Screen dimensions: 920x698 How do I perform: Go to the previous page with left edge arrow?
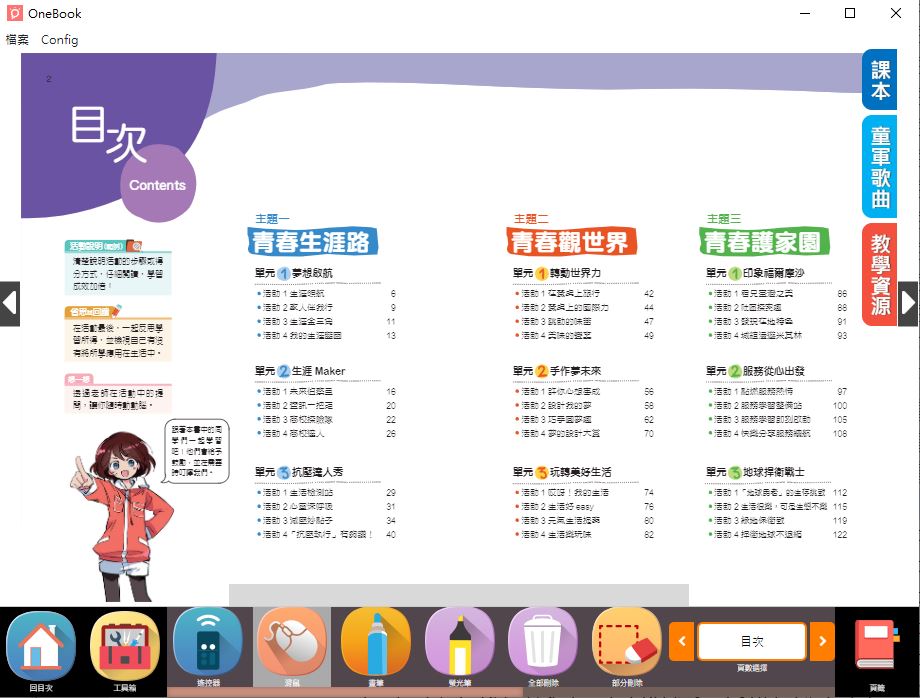10,304
